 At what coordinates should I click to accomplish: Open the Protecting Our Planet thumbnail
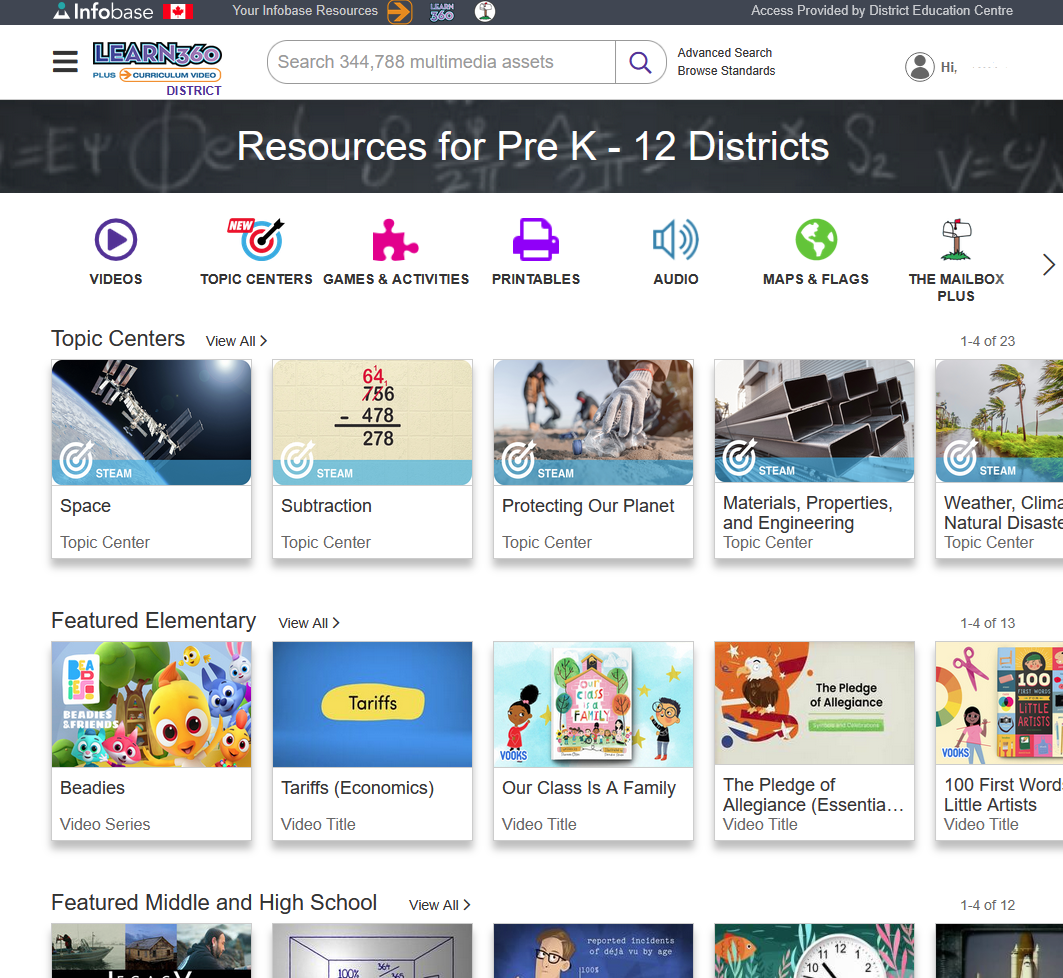coord(593,422)
